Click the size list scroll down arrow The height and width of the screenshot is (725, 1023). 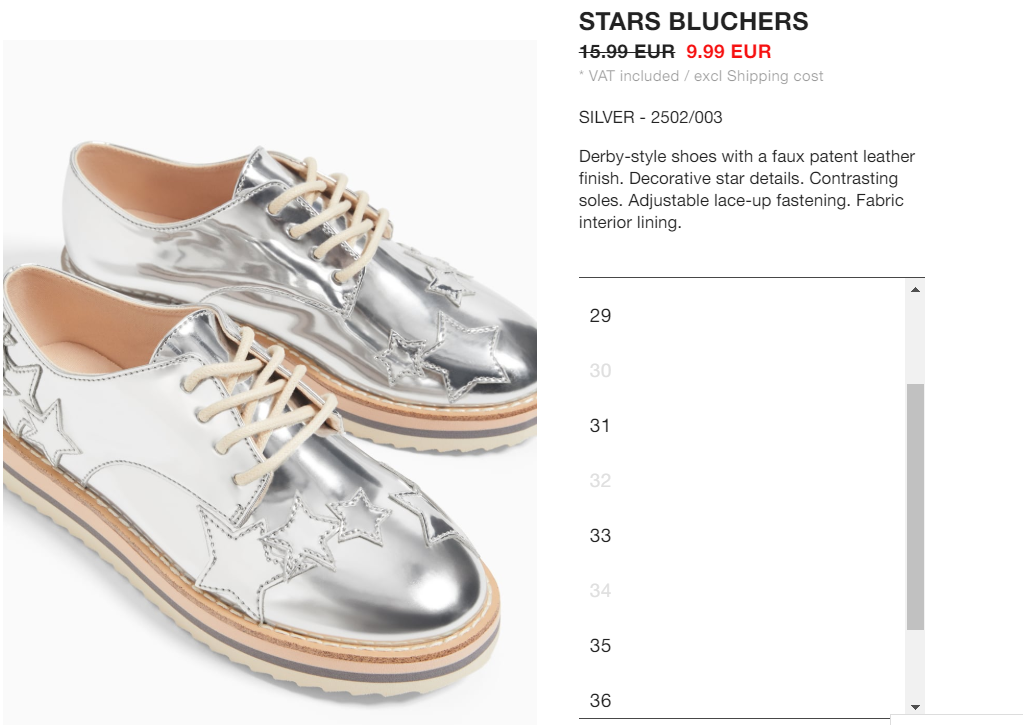tap(915, 707)
